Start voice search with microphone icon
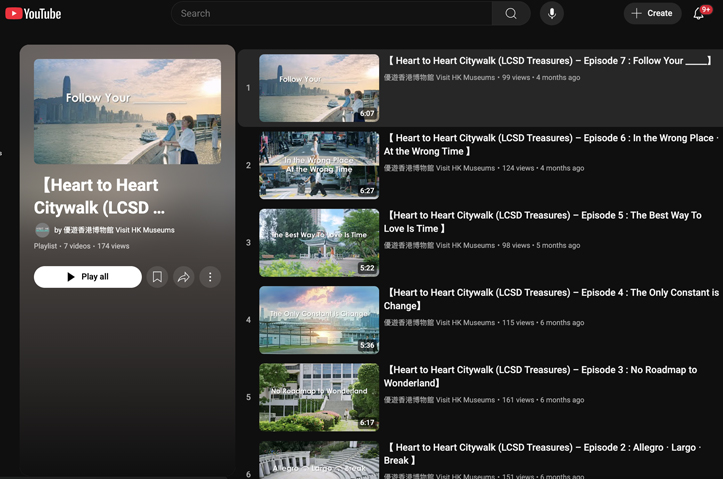The image size is (723, 479). tap(551, 13)
